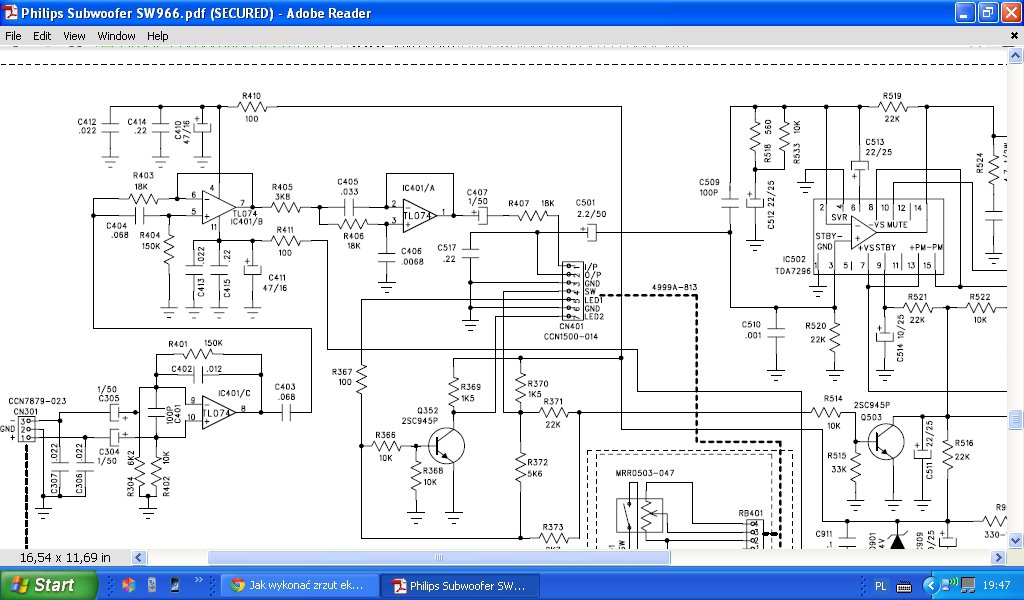
Task: Close the document with the menu bar X
Action: 1014,36
